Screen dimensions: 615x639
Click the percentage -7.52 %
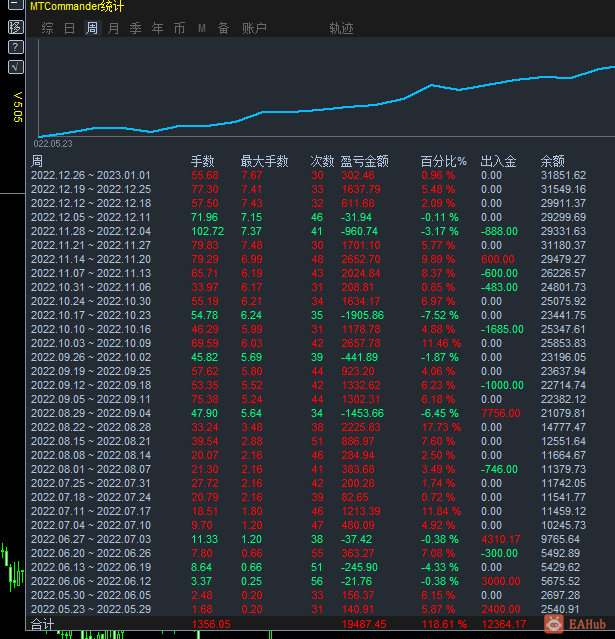coord(439,315)
